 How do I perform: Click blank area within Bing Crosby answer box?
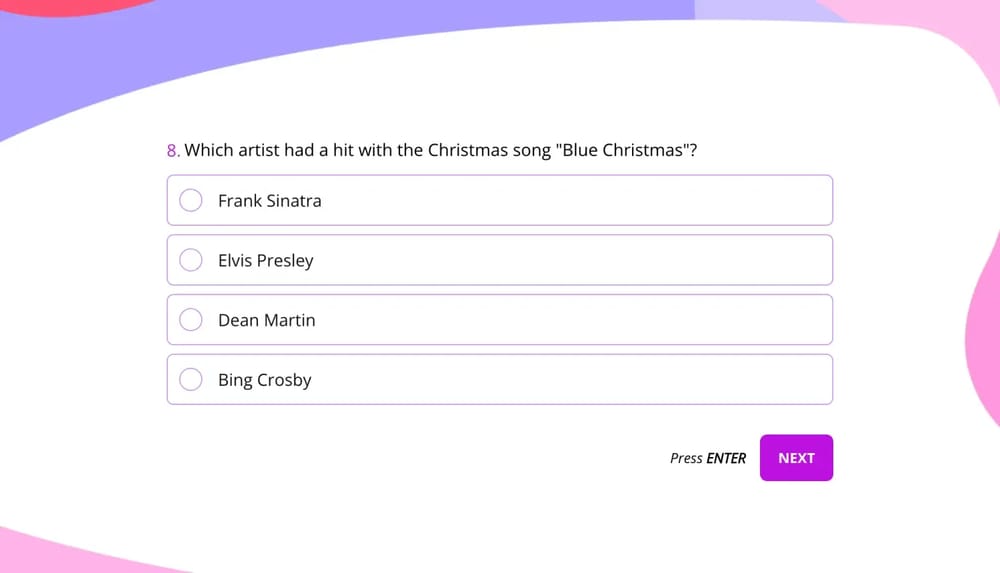click(x=600, y=380)
